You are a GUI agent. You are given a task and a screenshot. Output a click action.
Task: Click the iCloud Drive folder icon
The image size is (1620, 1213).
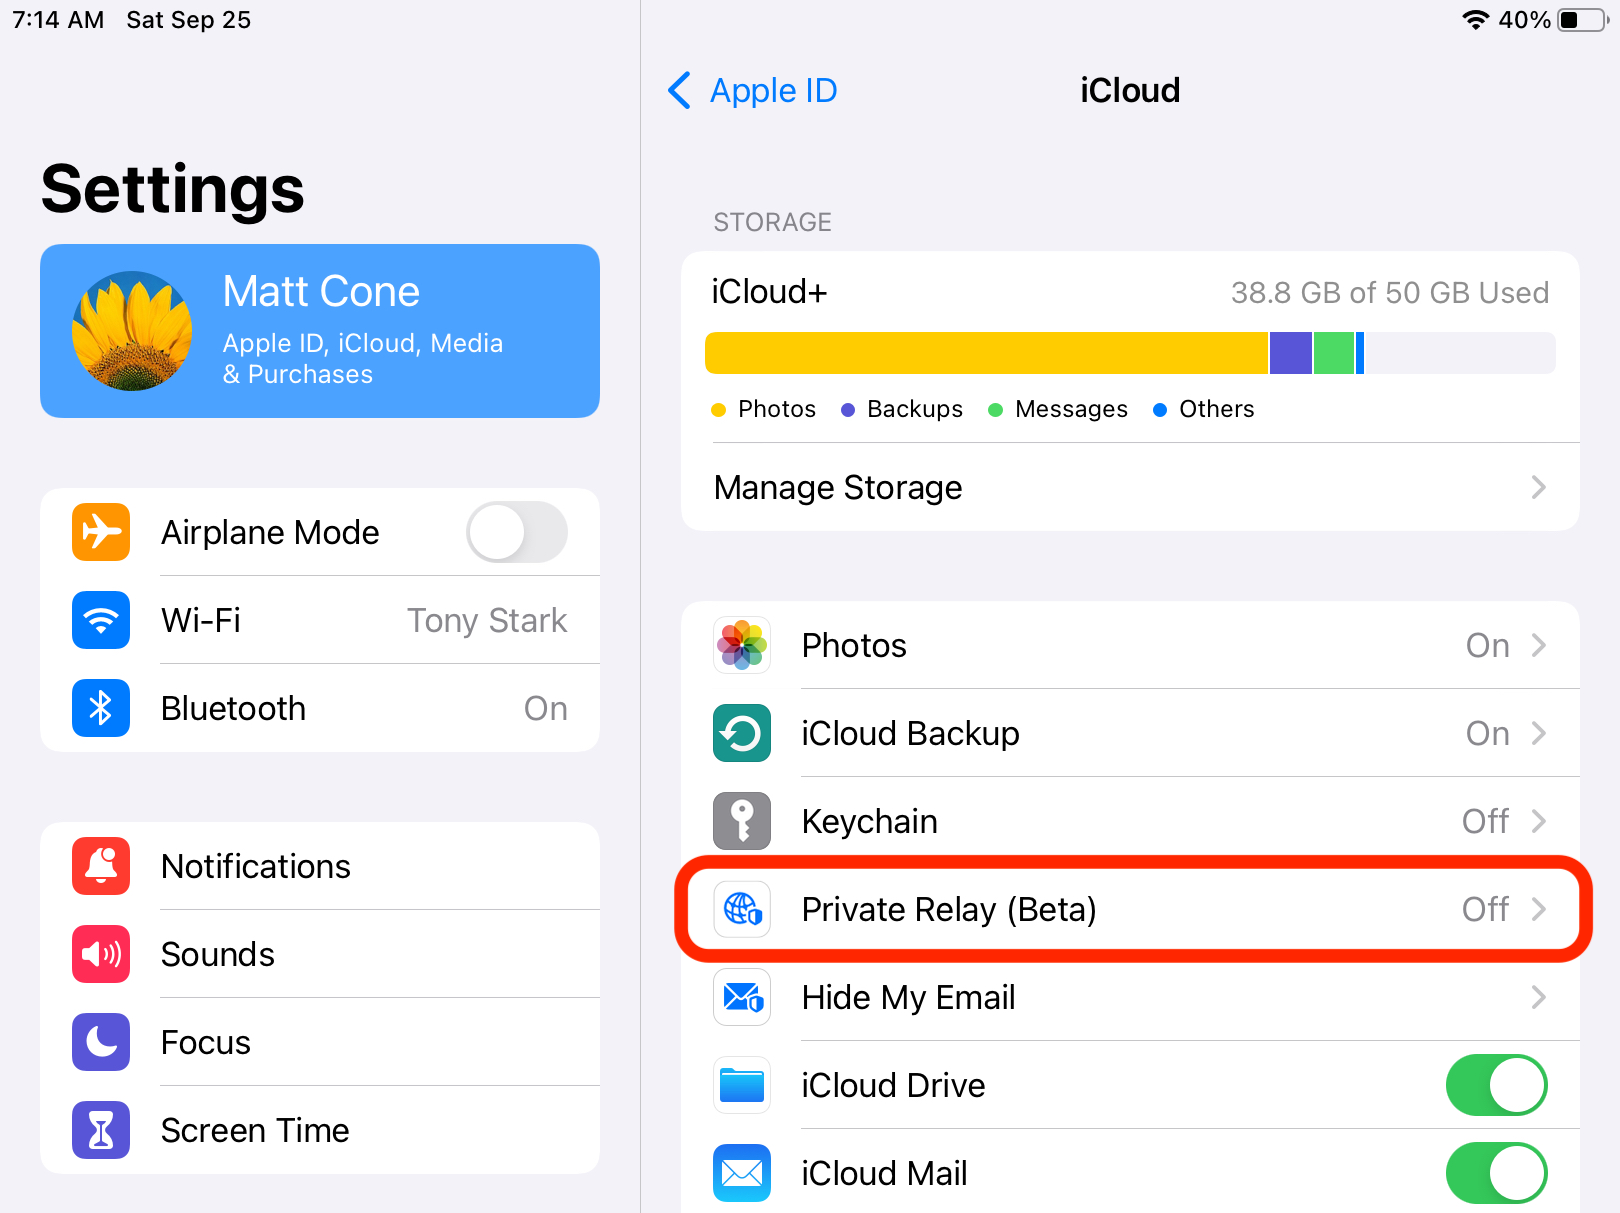741,1085
